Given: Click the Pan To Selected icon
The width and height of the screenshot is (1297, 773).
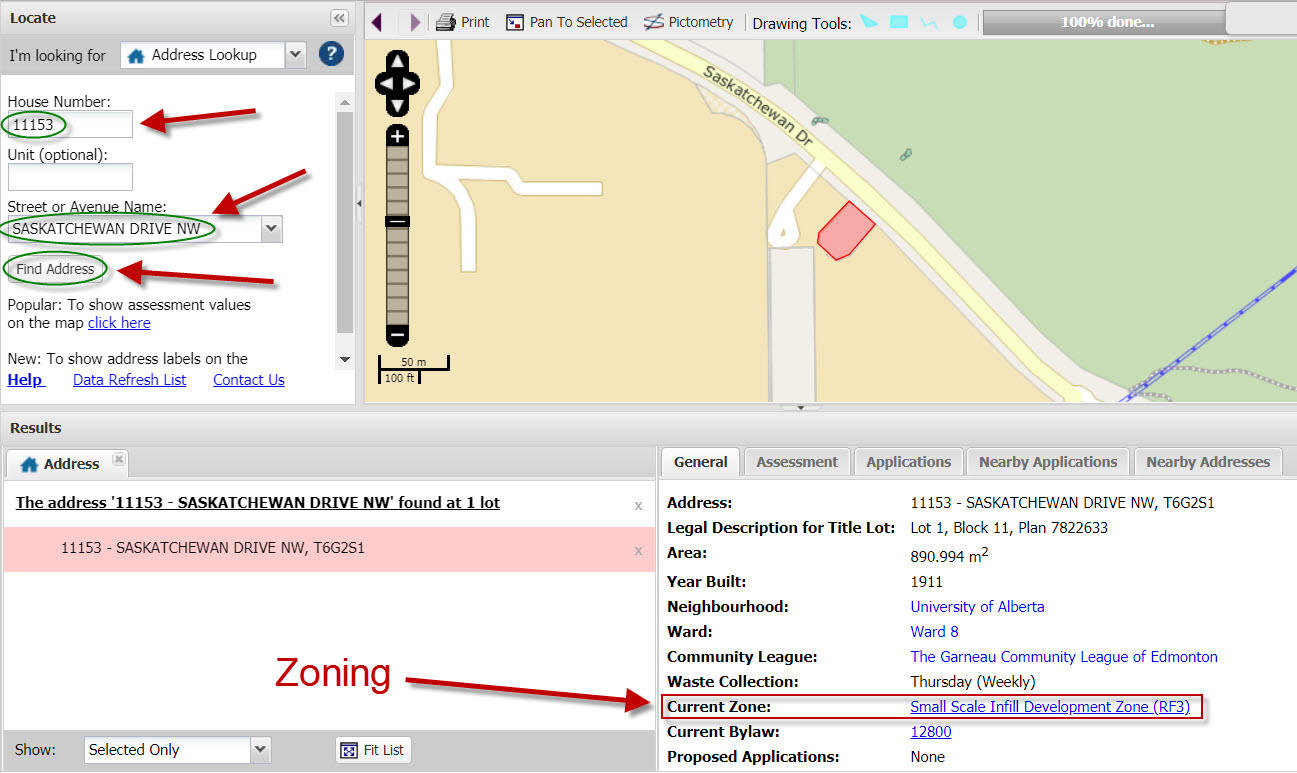Looking at the screenshot, I should pos(515,22).
